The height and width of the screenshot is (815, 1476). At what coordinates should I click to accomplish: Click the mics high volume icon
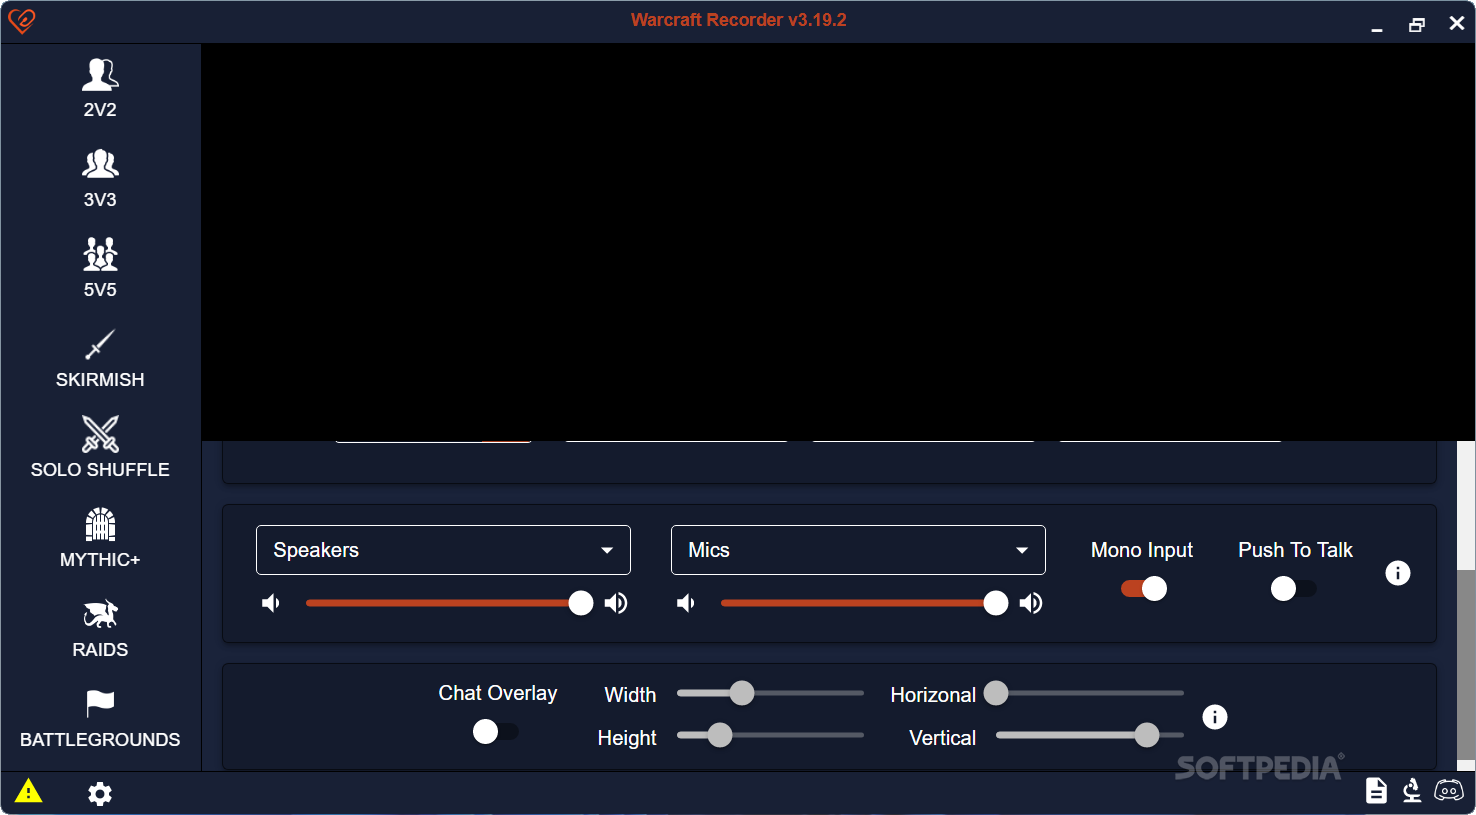pyautogui.click(x=1031, y=603)
